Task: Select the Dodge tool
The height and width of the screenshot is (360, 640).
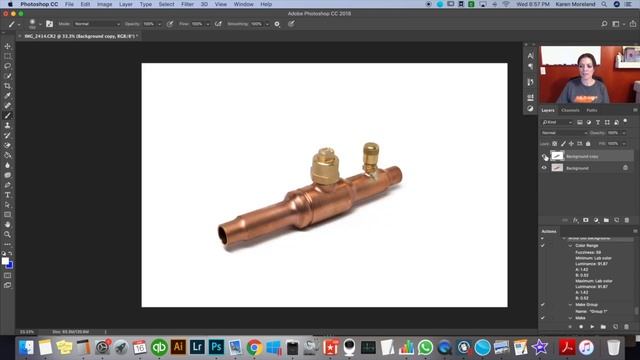Action: click(x=7, y=175)
